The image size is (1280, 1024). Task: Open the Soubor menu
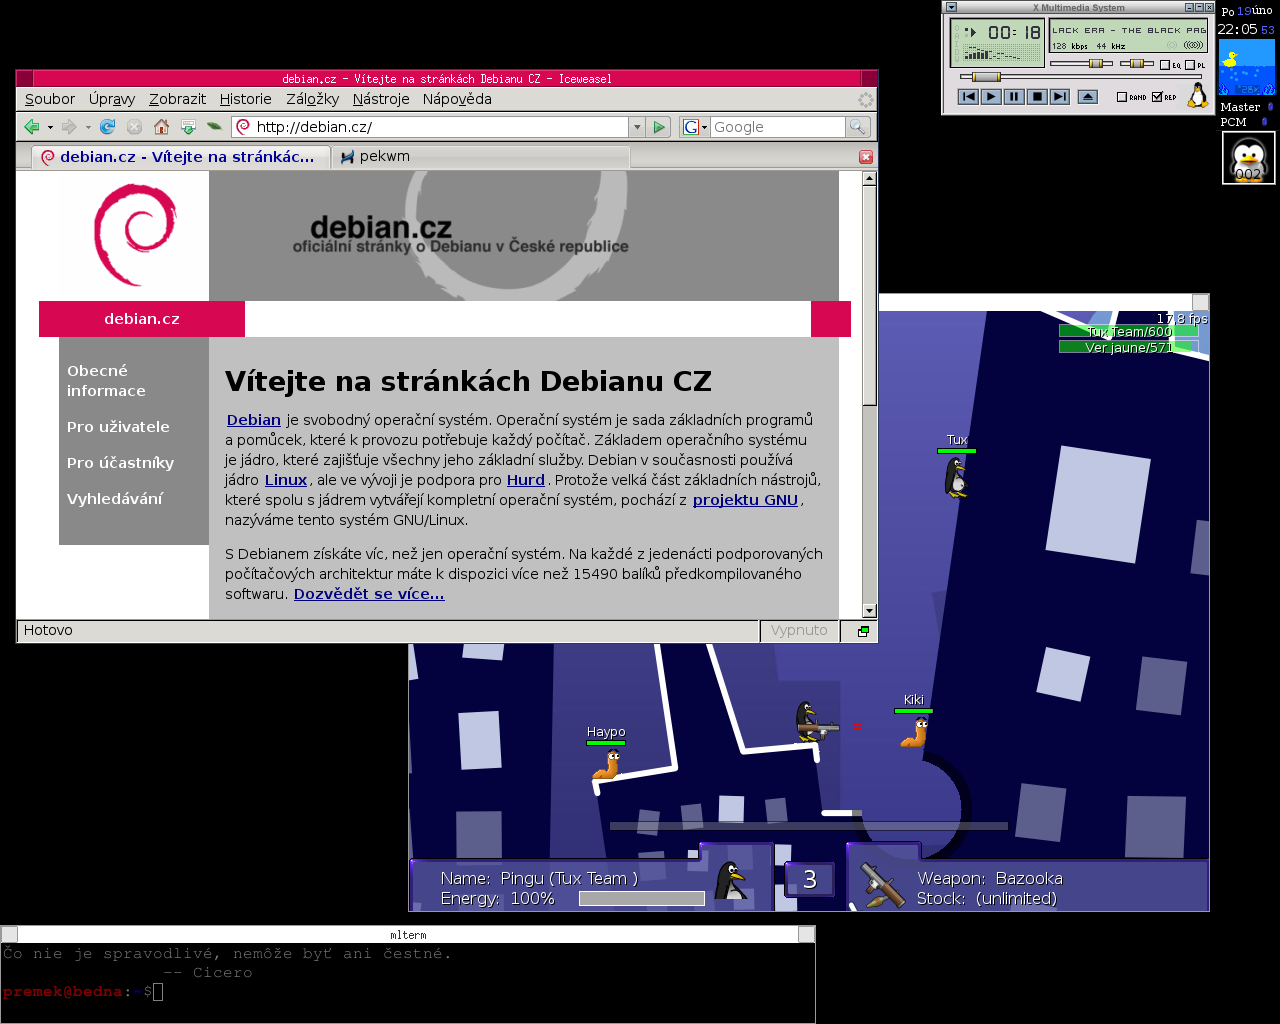[50, 99]
